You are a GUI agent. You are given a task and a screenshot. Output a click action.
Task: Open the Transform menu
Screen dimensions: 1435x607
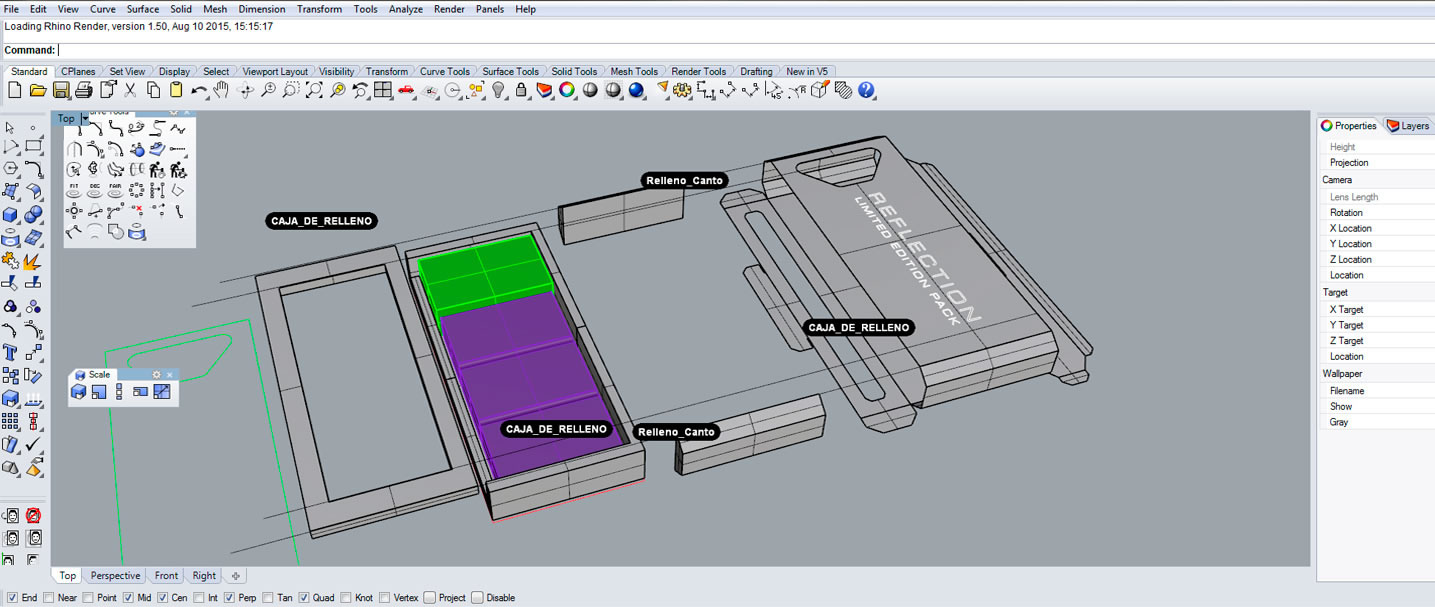[x=319, y=9]
